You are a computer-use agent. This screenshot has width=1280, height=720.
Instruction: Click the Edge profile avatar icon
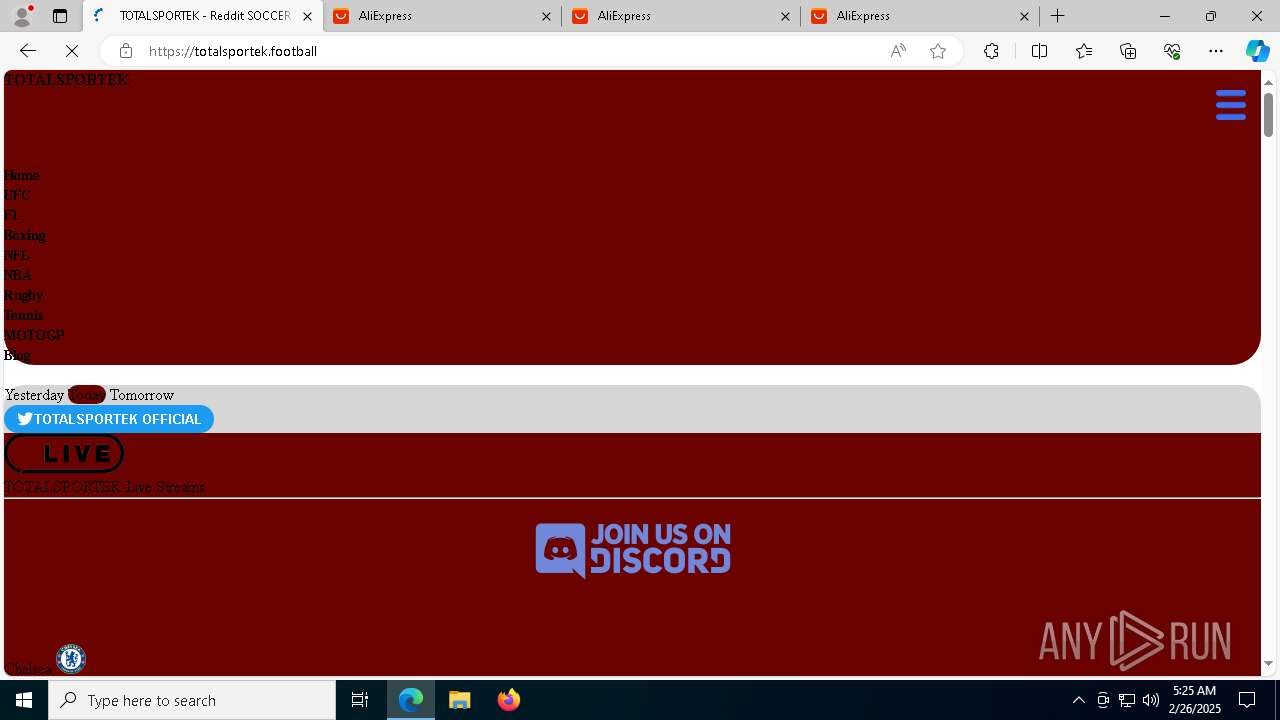pyautogui.click(x=22, y=16)
